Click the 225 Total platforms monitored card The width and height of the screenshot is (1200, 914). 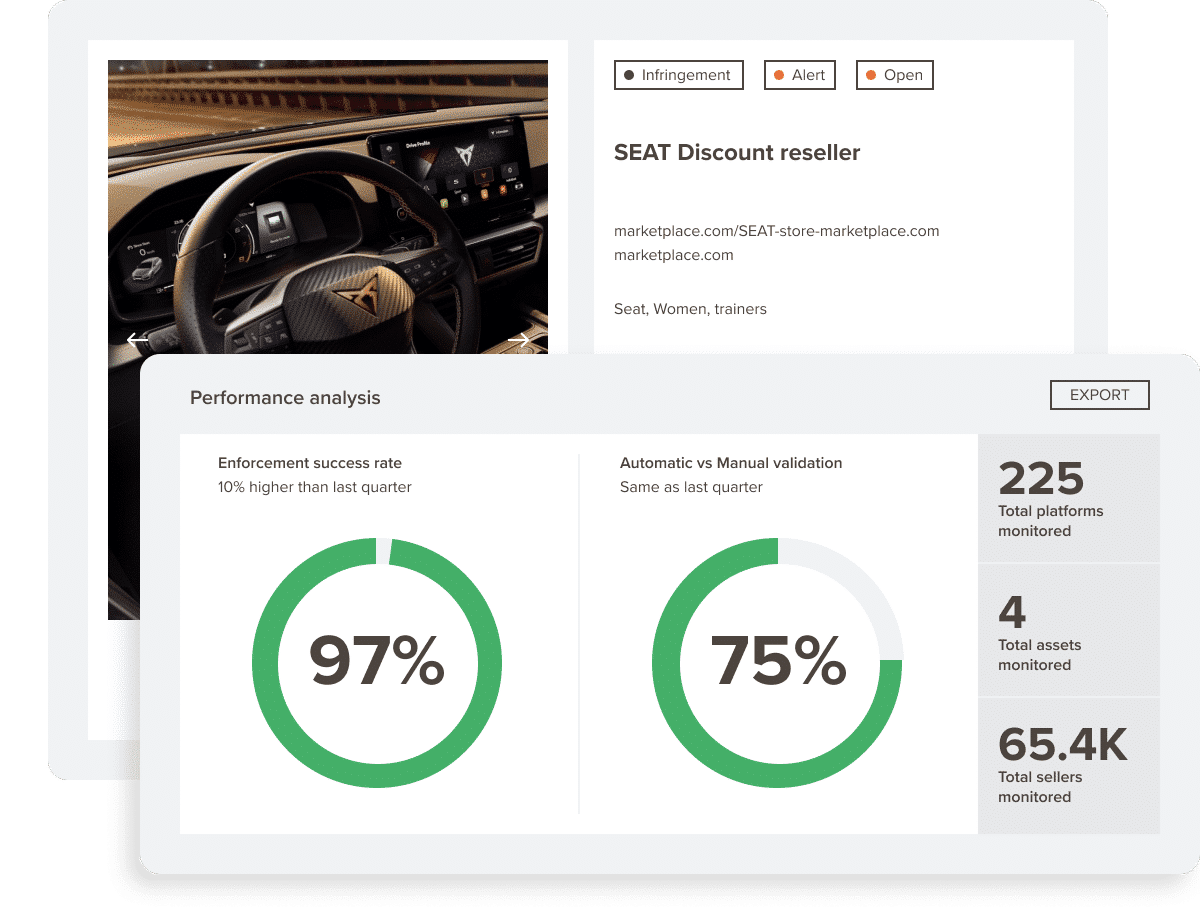pyautogui.click(x=1069, y=498)
